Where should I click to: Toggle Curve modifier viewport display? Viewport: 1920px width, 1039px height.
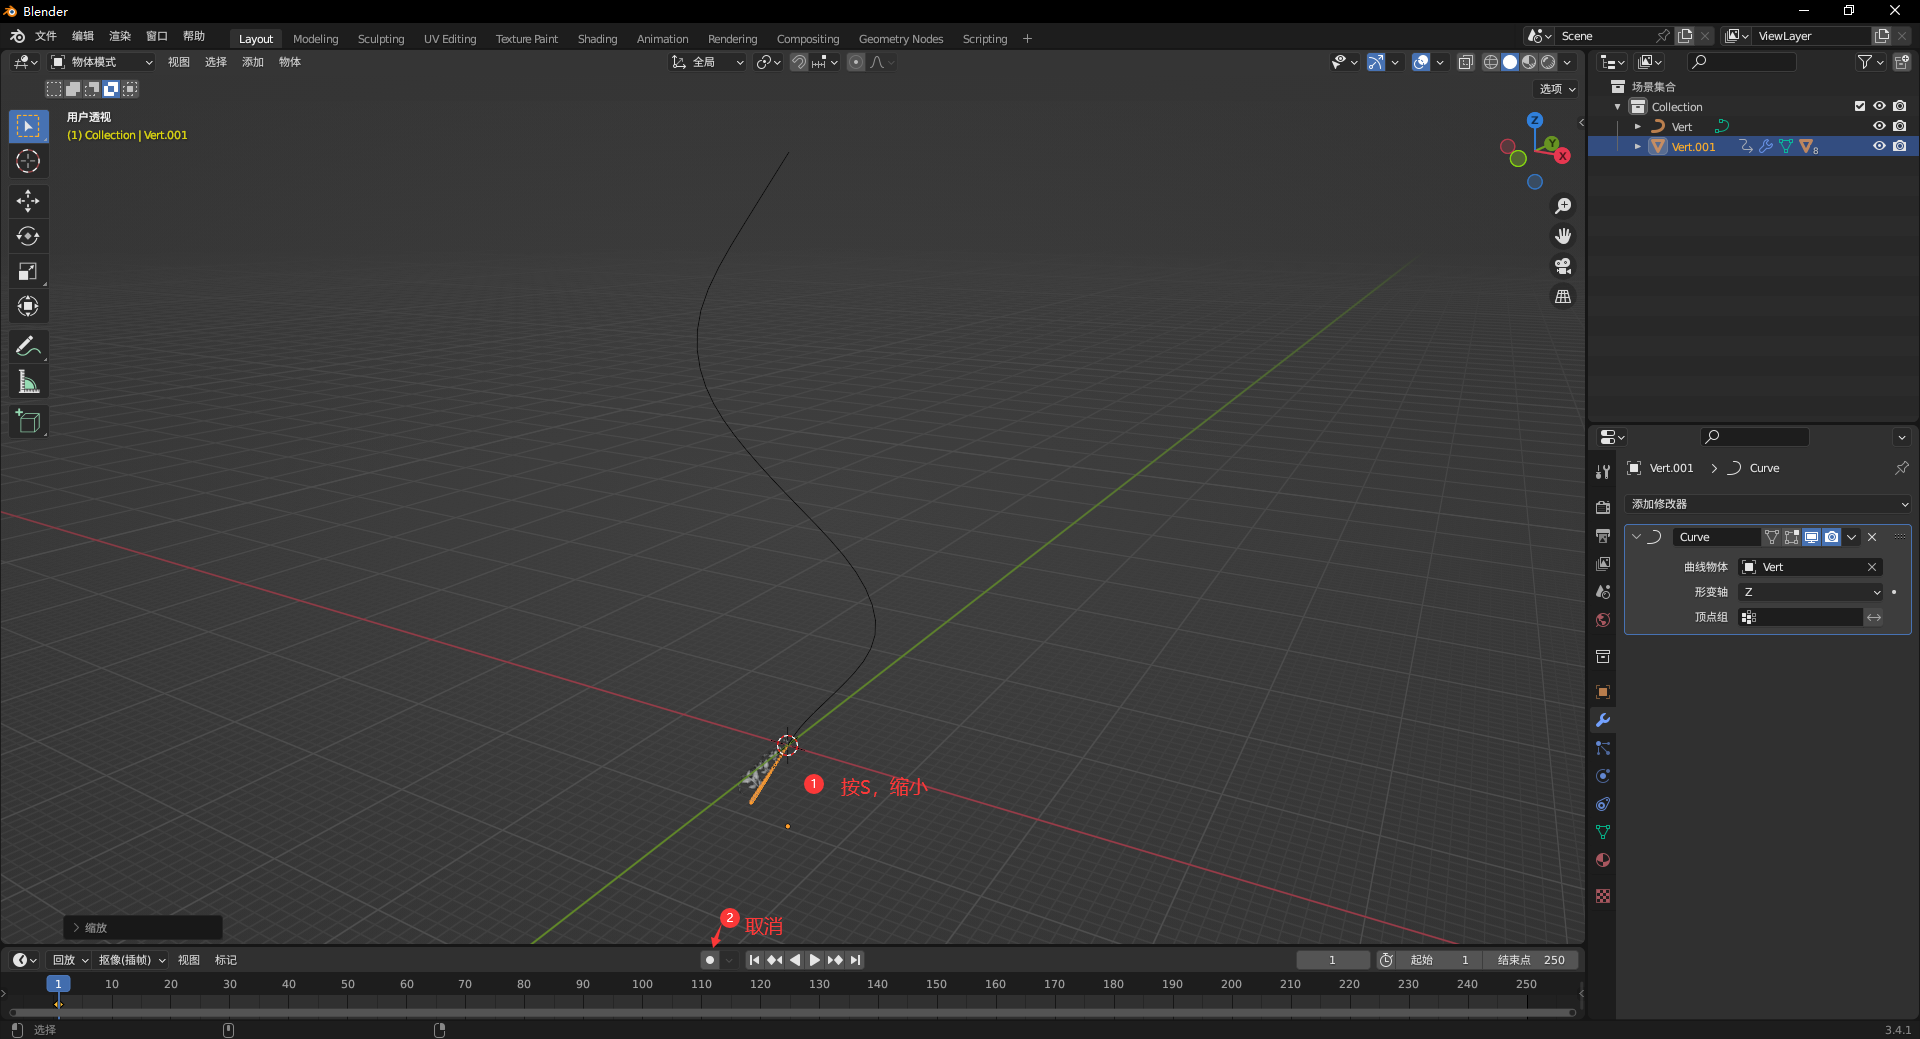pyautogui.click(x=1811, y=537)
